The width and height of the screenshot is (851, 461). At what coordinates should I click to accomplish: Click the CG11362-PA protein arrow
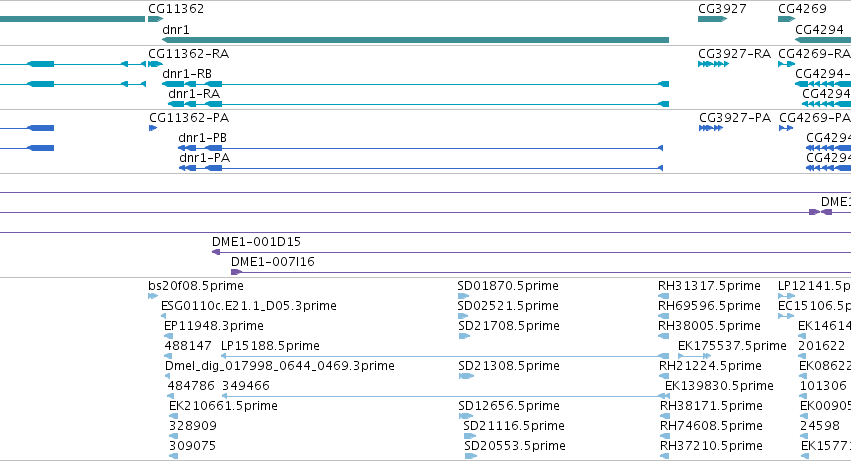(x=153, y=128)
